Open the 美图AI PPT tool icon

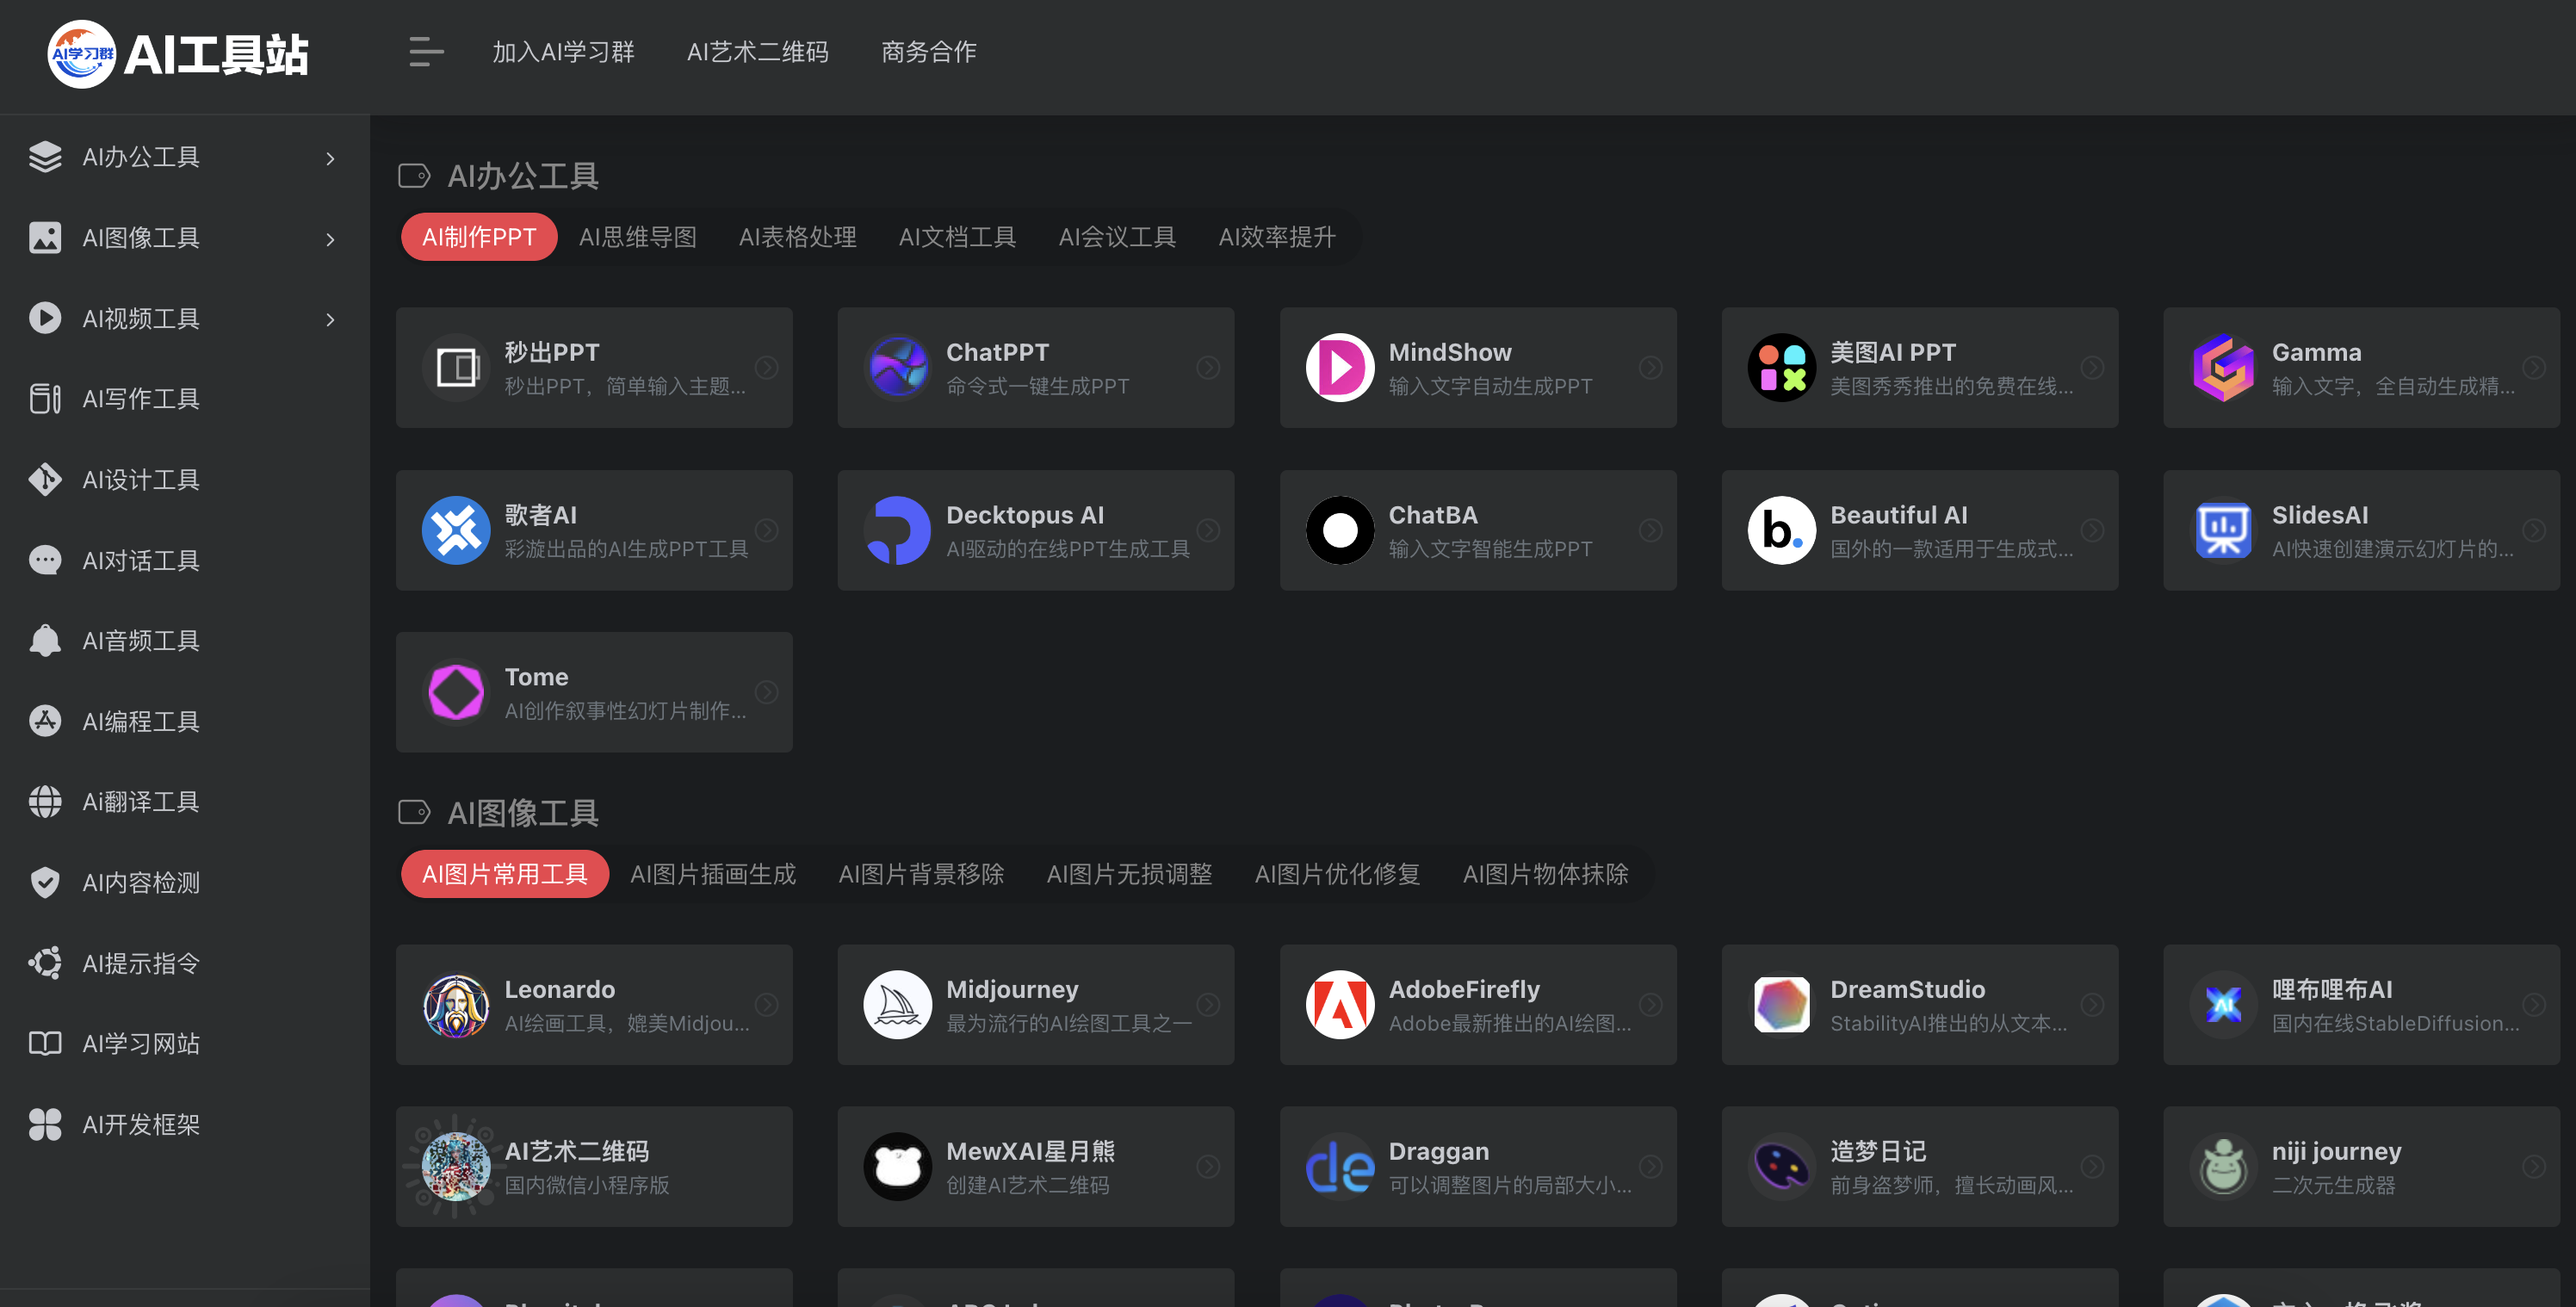click(x=1782, y=368)
